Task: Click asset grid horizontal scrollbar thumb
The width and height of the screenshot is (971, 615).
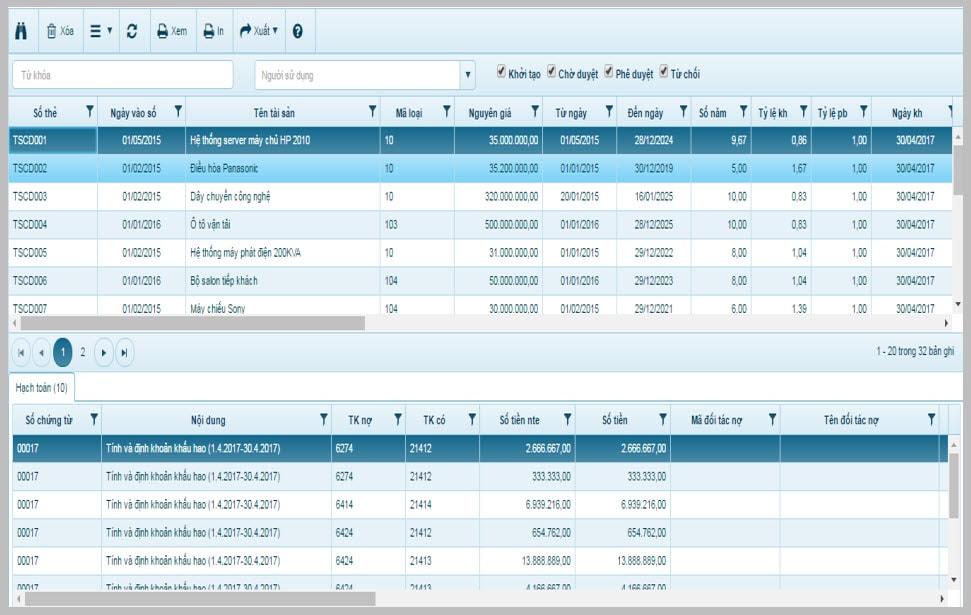Action: pyautogui.click(x=193, y=323)
